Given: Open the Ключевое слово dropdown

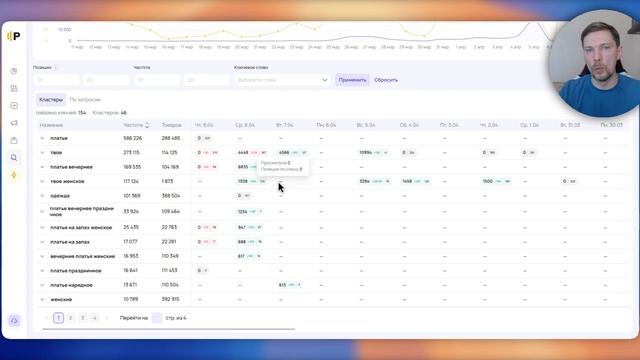Looking at the screenshot, I should click(x=282, y=80).
